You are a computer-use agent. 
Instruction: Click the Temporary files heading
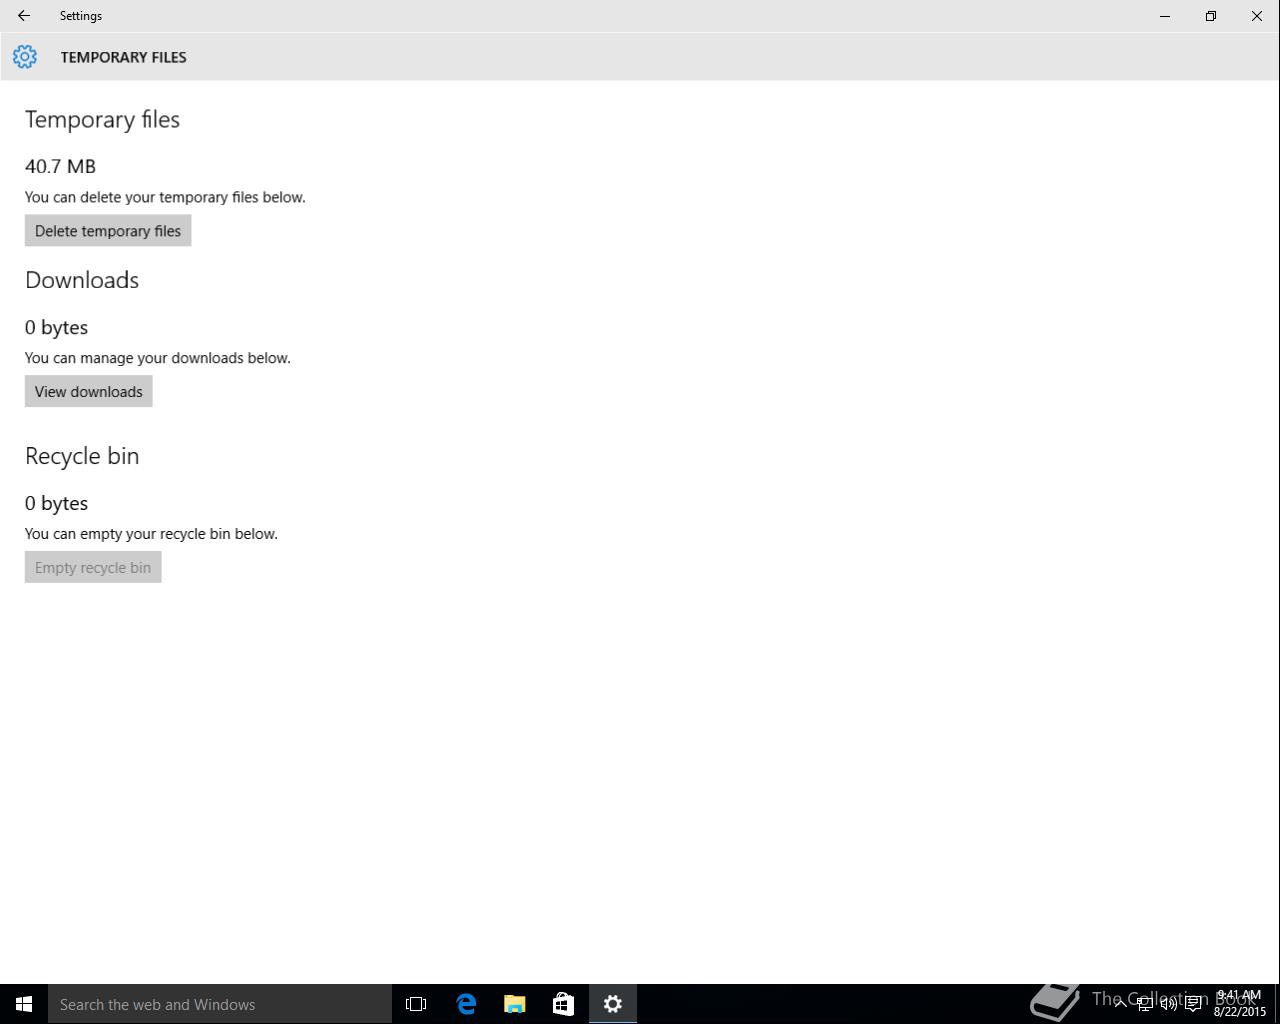pos(102,120)
